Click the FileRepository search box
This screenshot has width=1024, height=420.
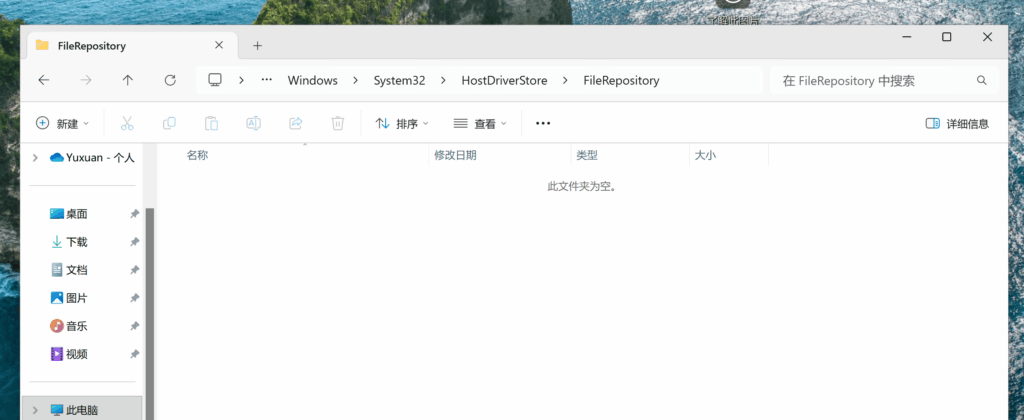[870, 80]
